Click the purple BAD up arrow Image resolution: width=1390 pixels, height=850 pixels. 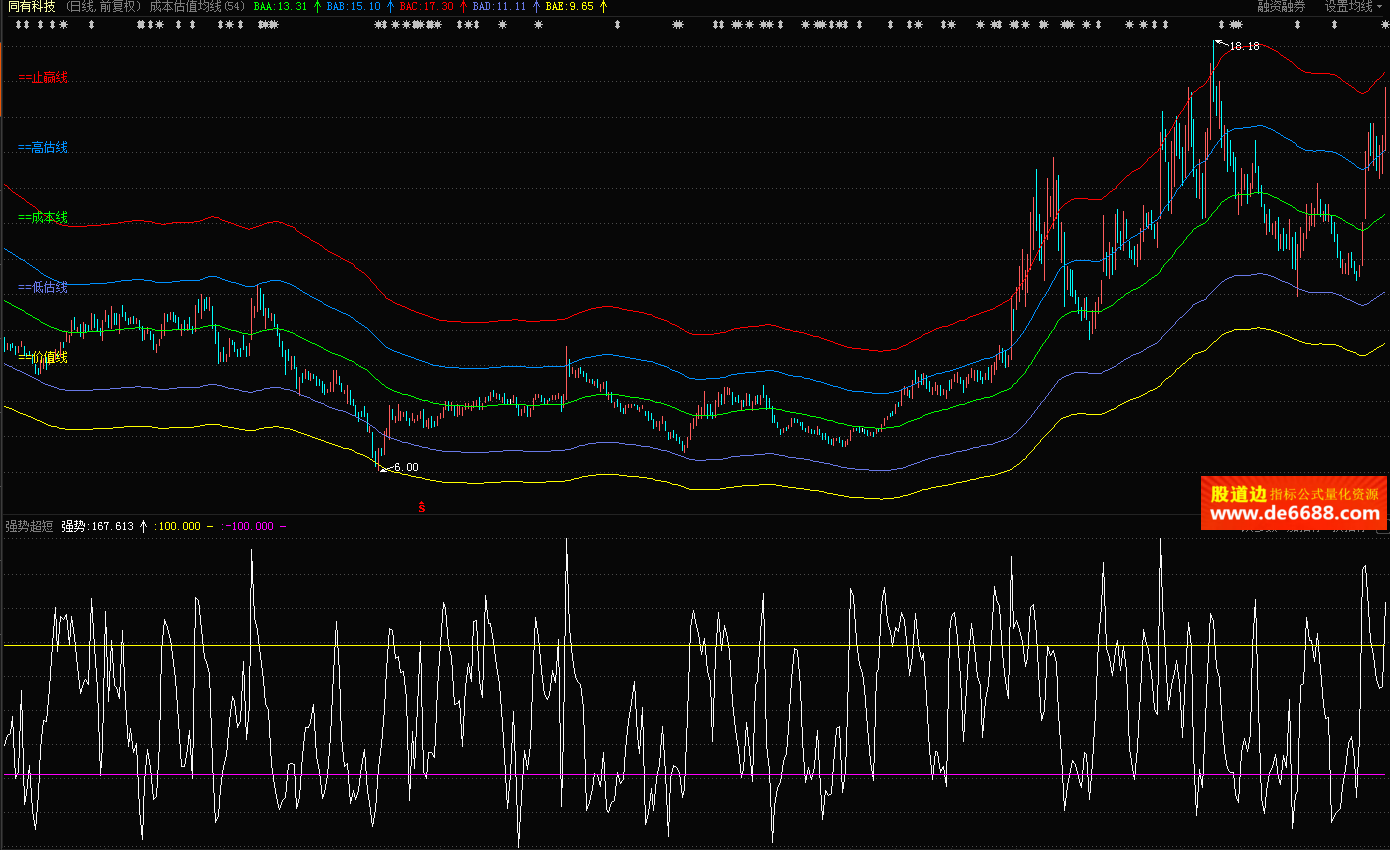pos(536,6)
